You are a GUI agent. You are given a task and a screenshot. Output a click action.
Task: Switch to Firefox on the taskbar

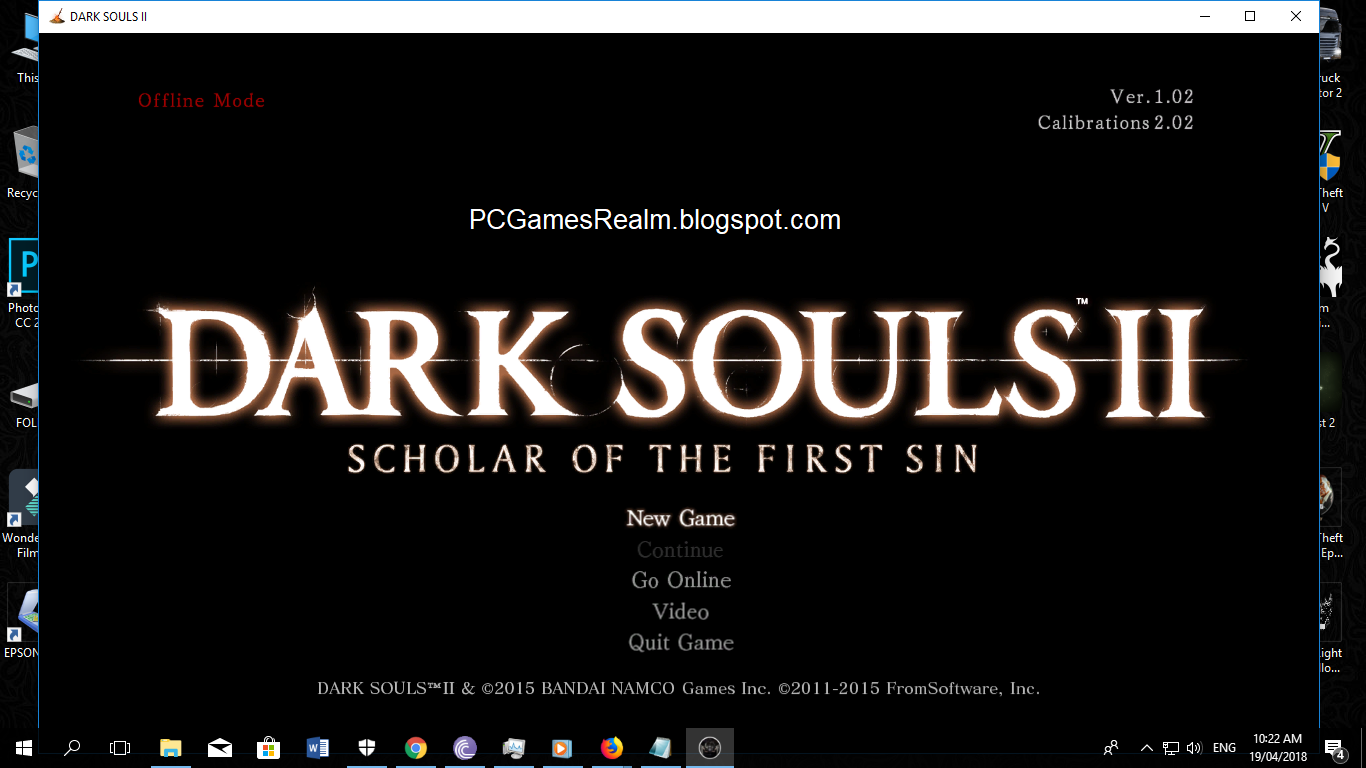611,748
